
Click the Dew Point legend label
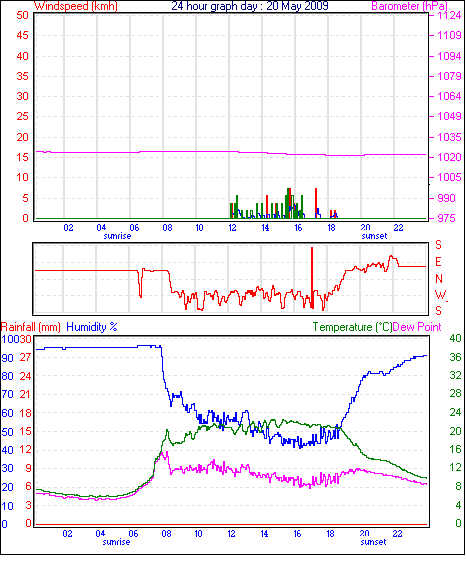click(x=417, y=327)
